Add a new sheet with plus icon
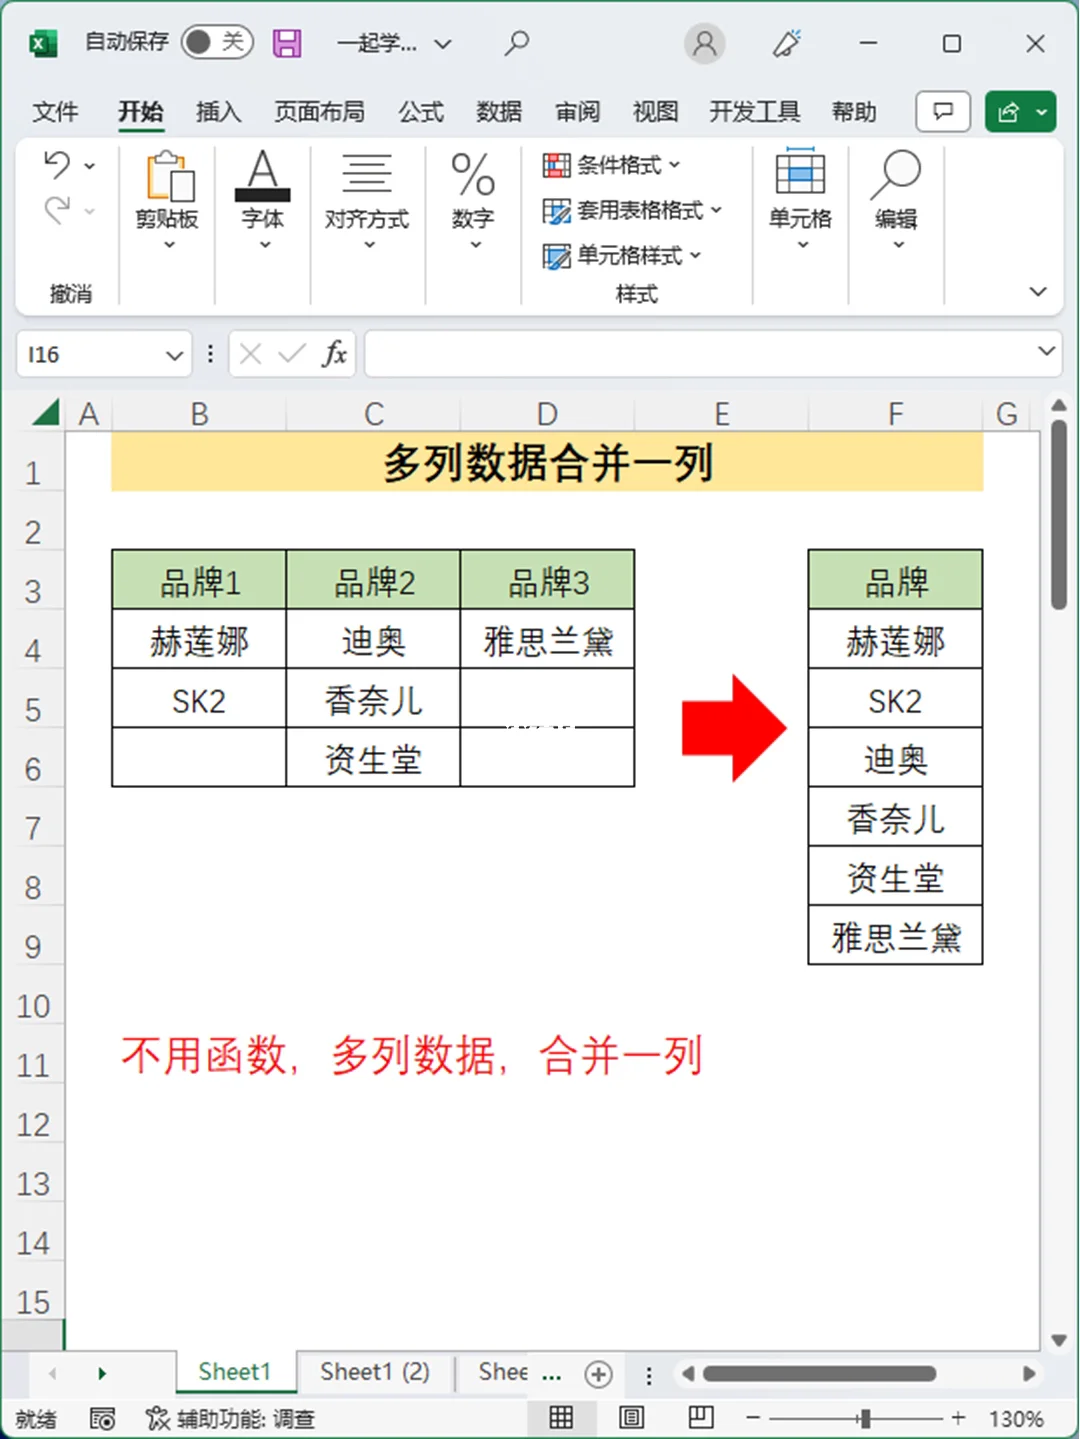Screen dimensions: 1080x1439 tap(598, 1374)
